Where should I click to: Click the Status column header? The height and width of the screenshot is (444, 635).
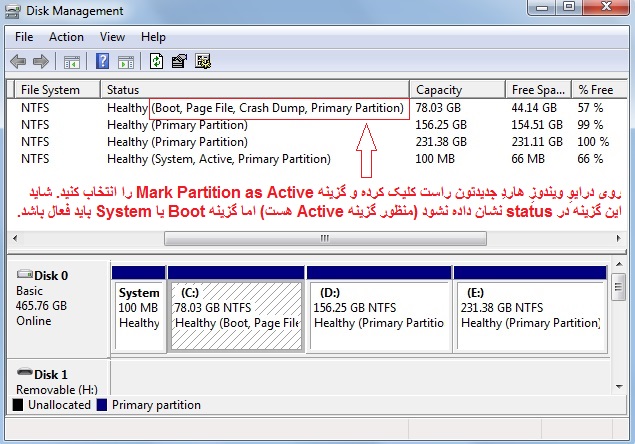[x=255, y=89]
